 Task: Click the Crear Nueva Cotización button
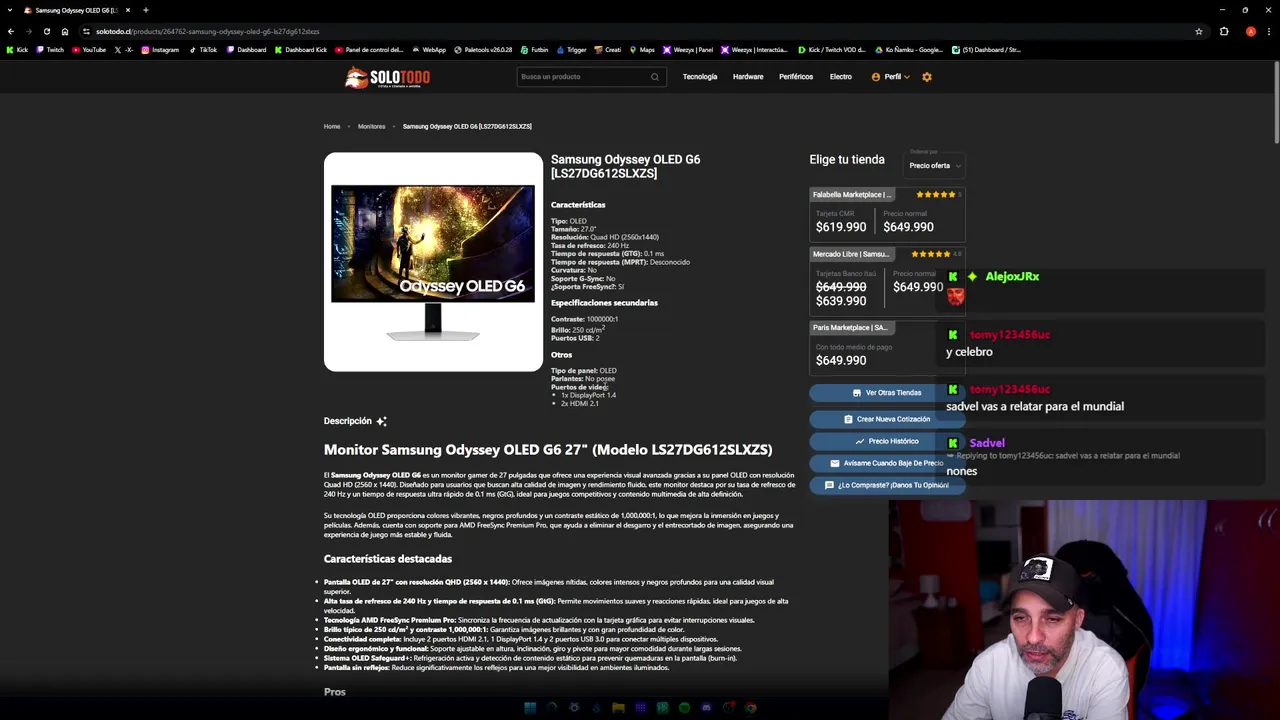pos(887,419)
